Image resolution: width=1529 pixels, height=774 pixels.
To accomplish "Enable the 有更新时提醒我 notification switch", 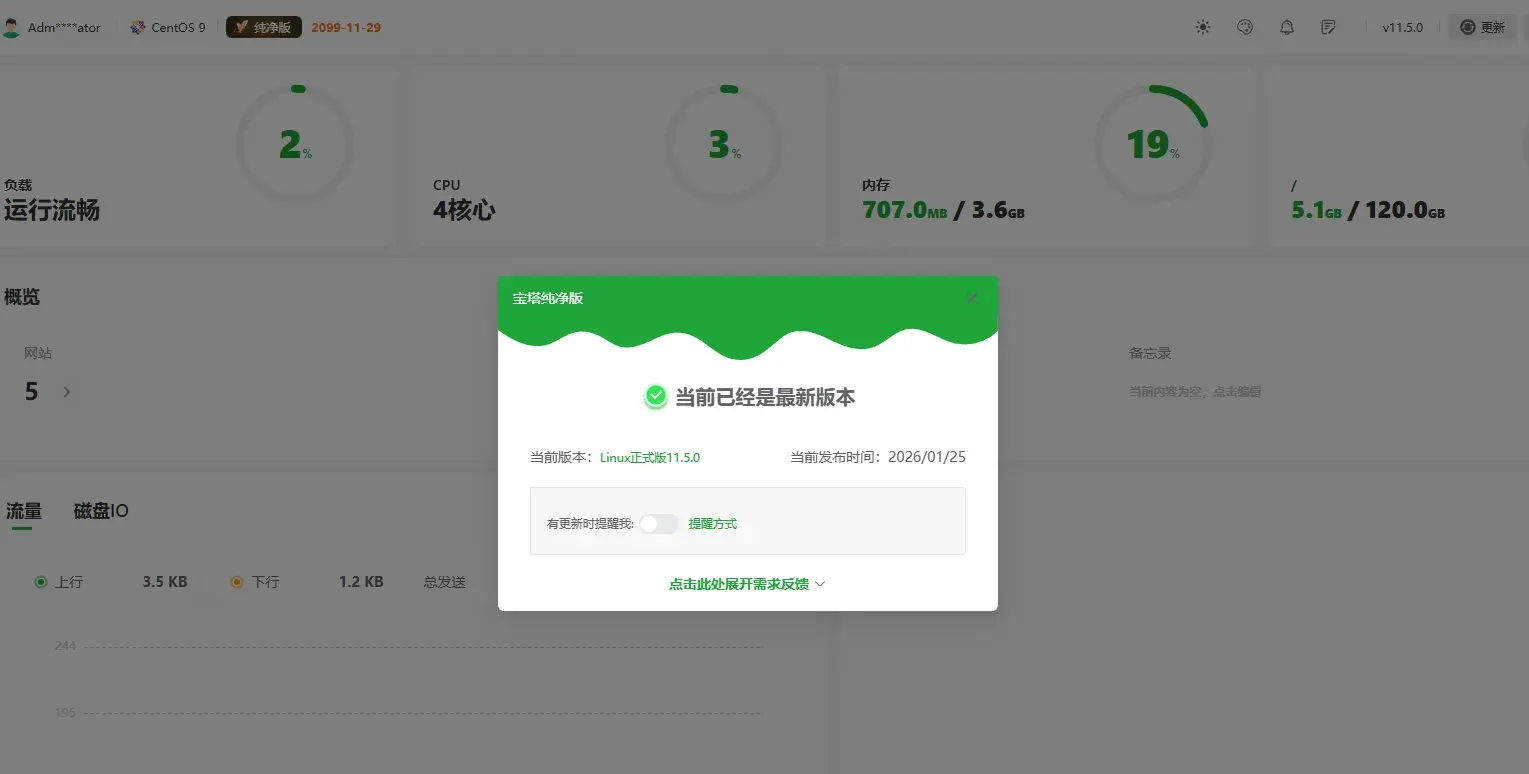I will [x=659, y=523].
